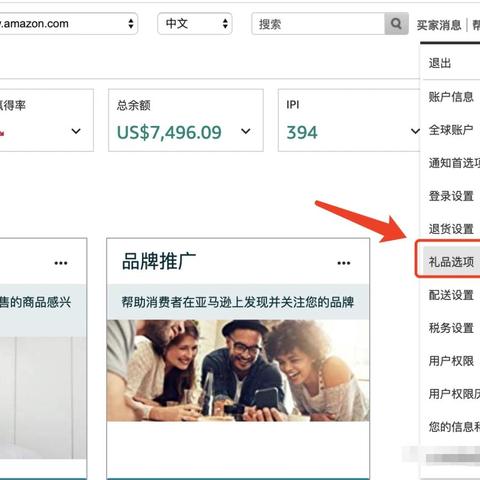
Task: Select 税务设置 menu item
Action: pyautogui.click(x=450, y=328)
